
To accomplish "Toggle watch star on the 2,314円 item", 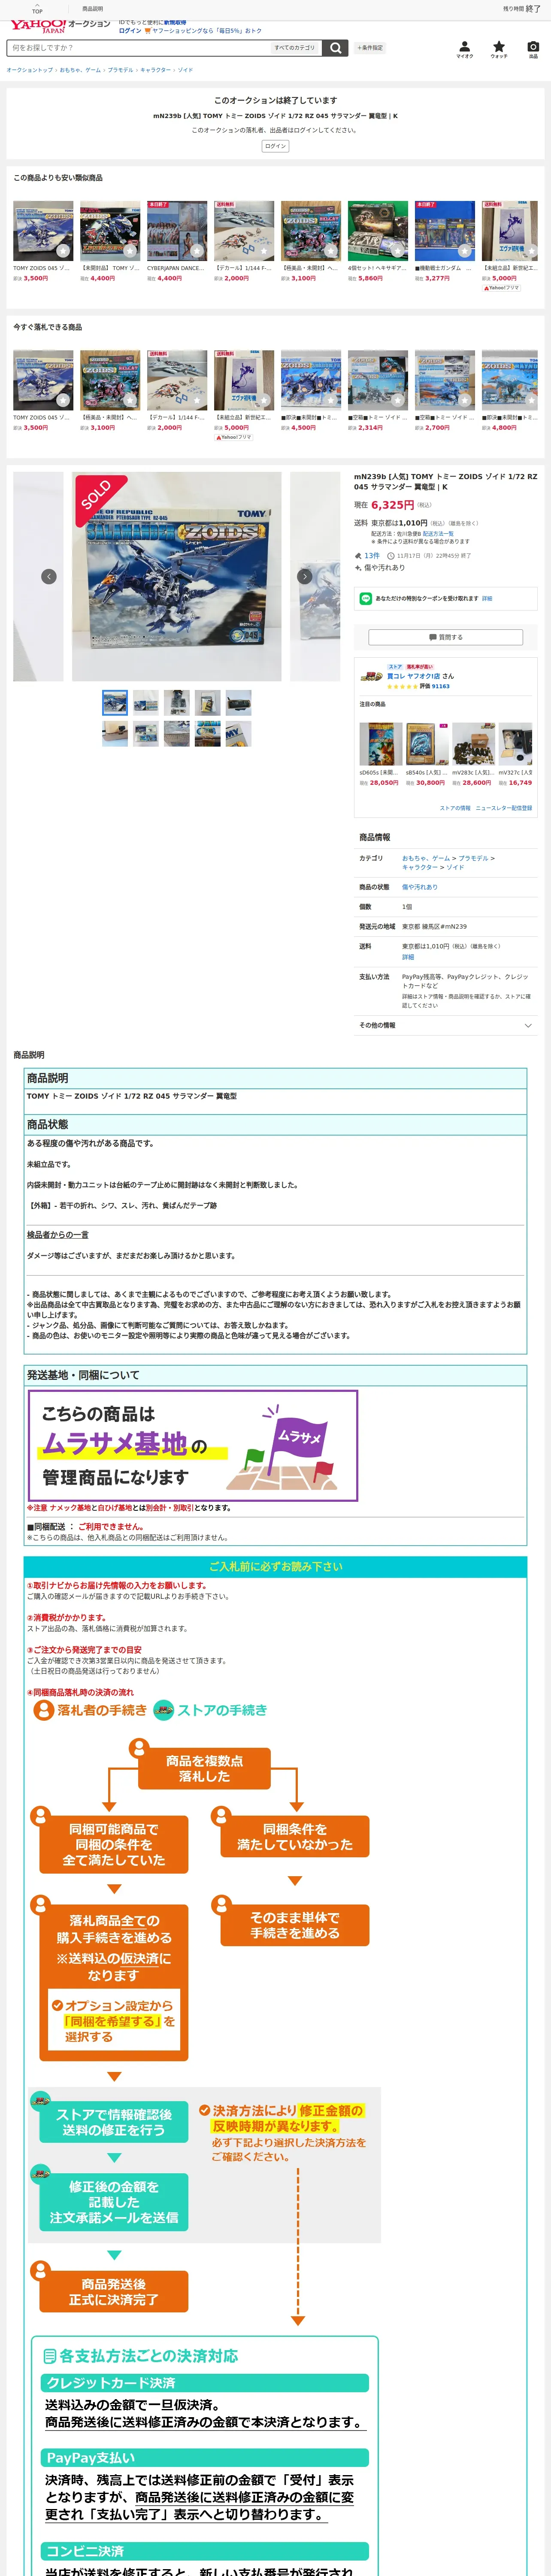I will pyautogui.click(x=398, y=400).
